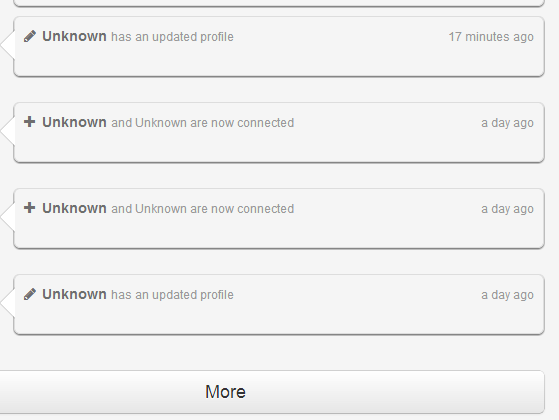Open Unknown user in 17 minutes ago update

(x=74, y=36)
